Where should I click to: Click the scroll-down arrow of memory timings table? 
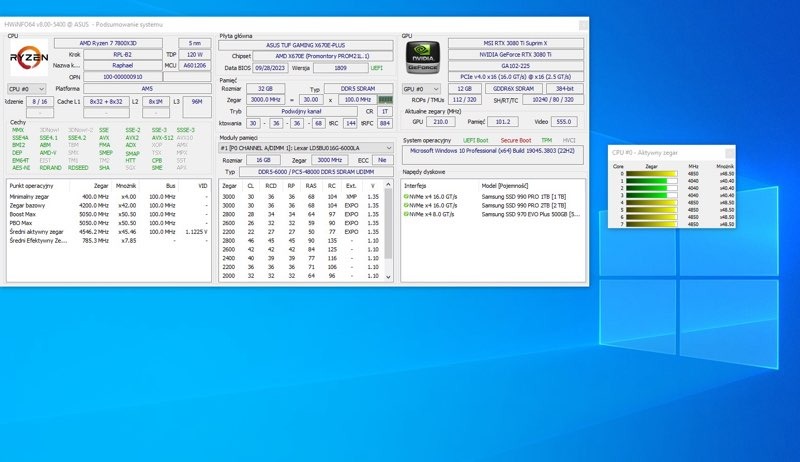(x=388, y=277)
